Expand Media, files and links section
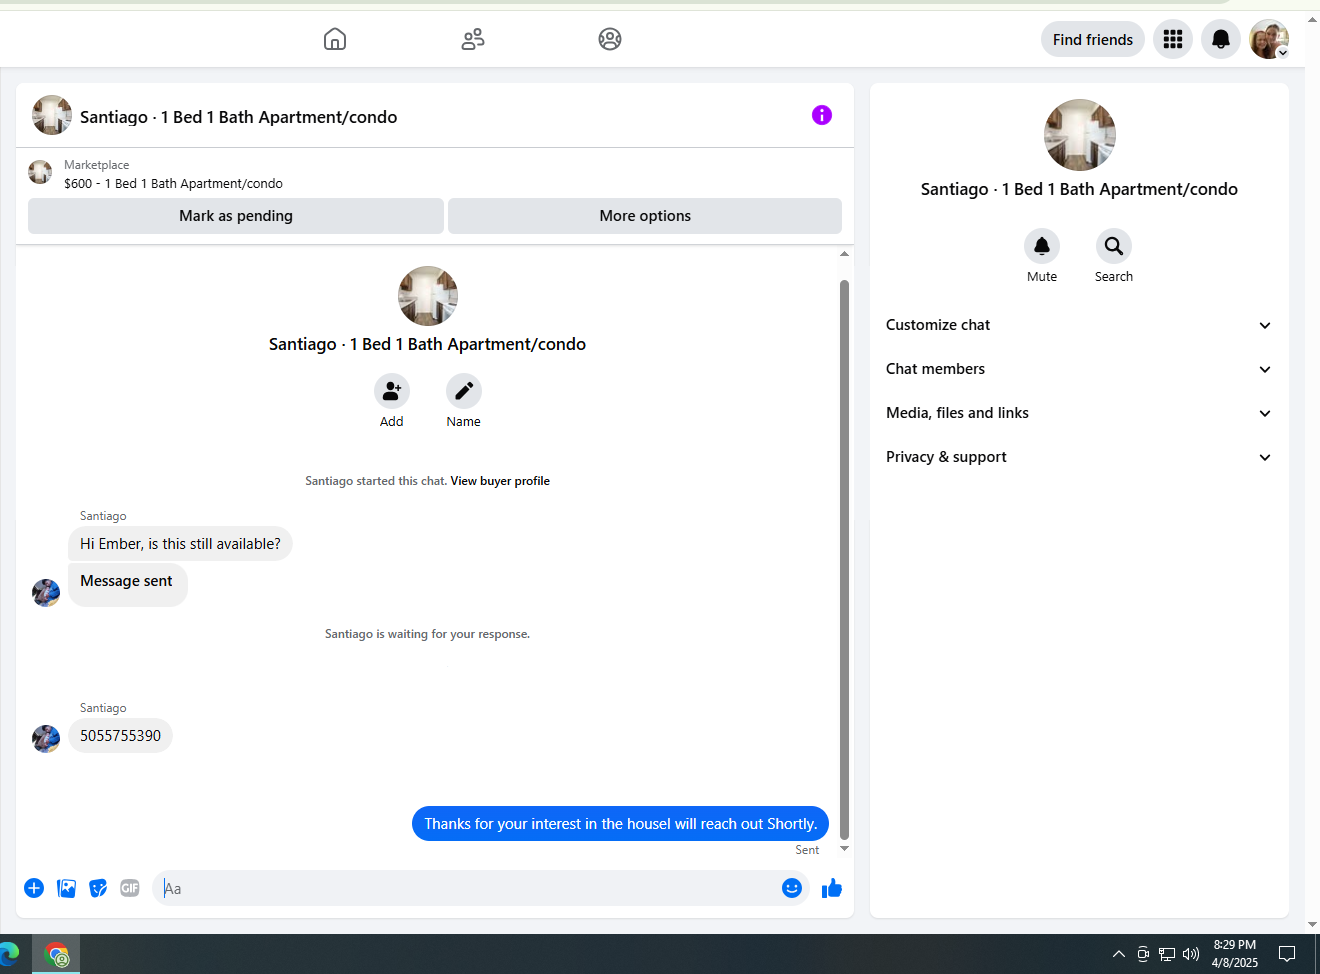 (1079, 413)
